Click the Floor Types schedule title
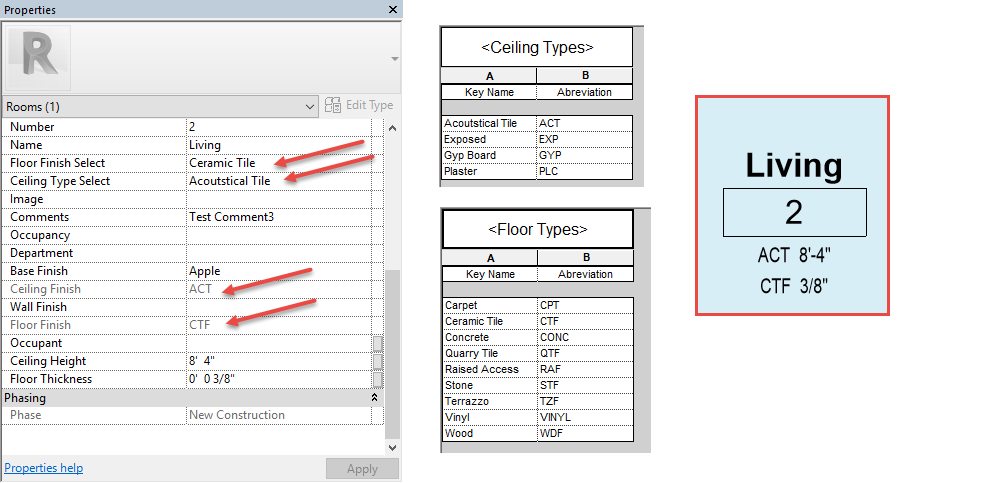 [x=538, y=229]
